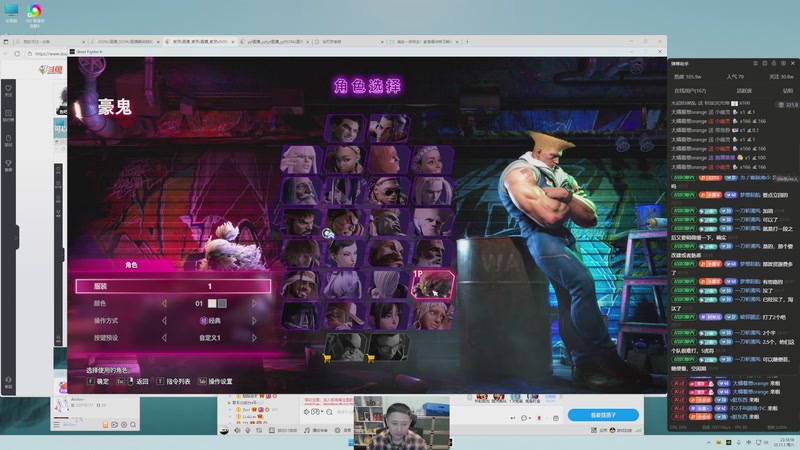Switch to the second browser tab (DOTA2)

pos(125,42)
